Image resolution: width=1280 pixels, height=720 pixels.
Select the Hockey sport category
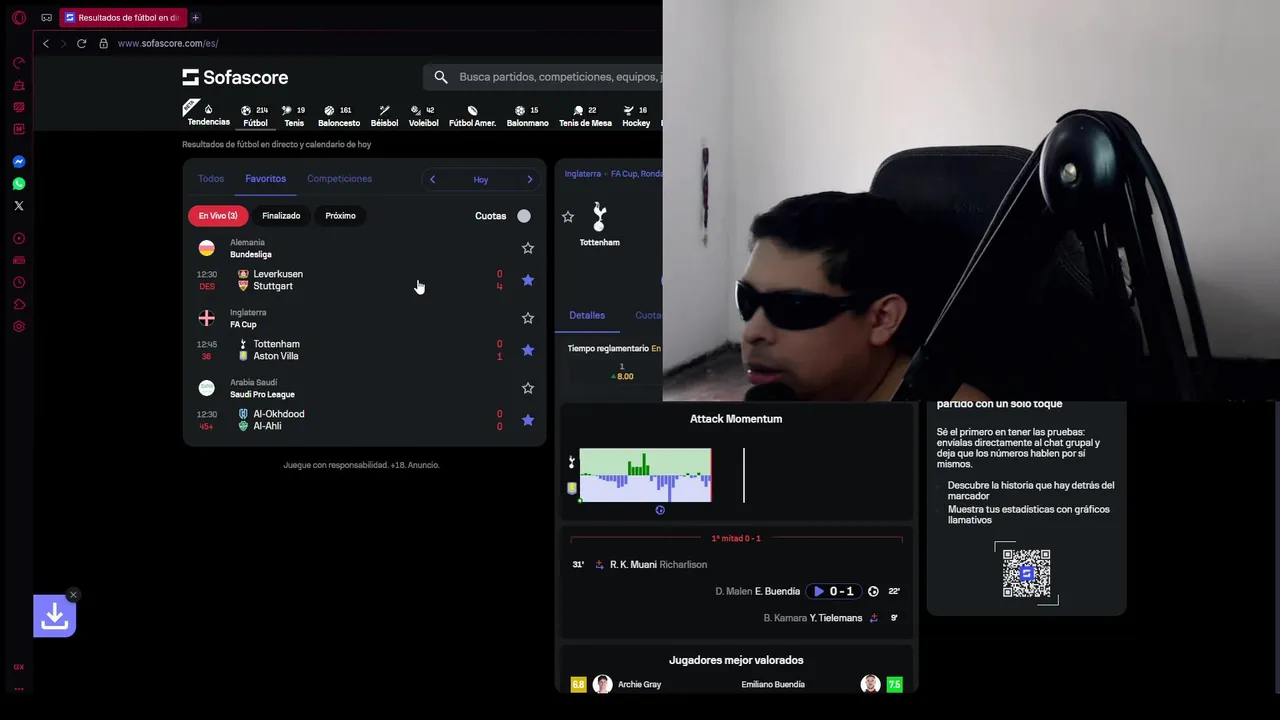pyautogui.click(x=636, y=116)
